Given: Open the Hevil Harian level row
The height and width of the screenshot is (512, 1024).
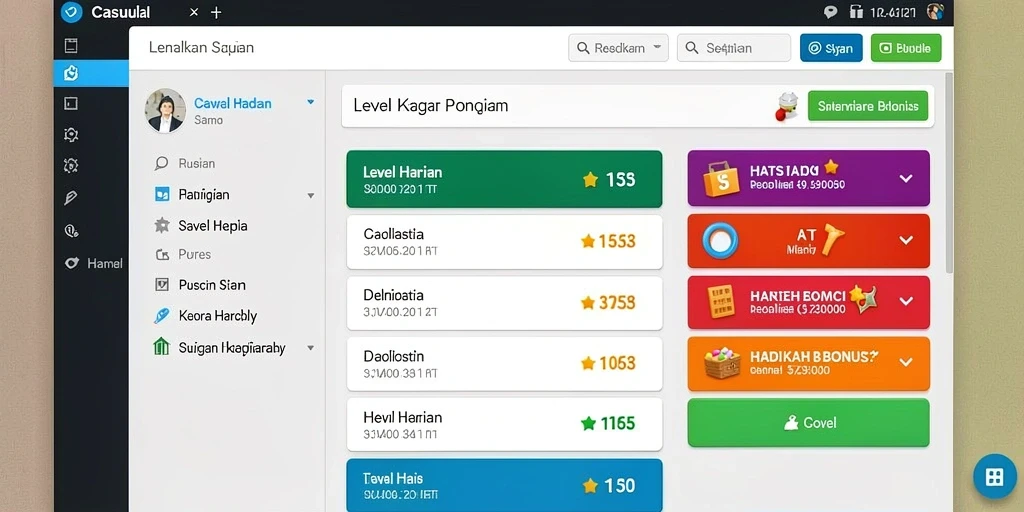Looking at the screenshot, I should (504, 424).
